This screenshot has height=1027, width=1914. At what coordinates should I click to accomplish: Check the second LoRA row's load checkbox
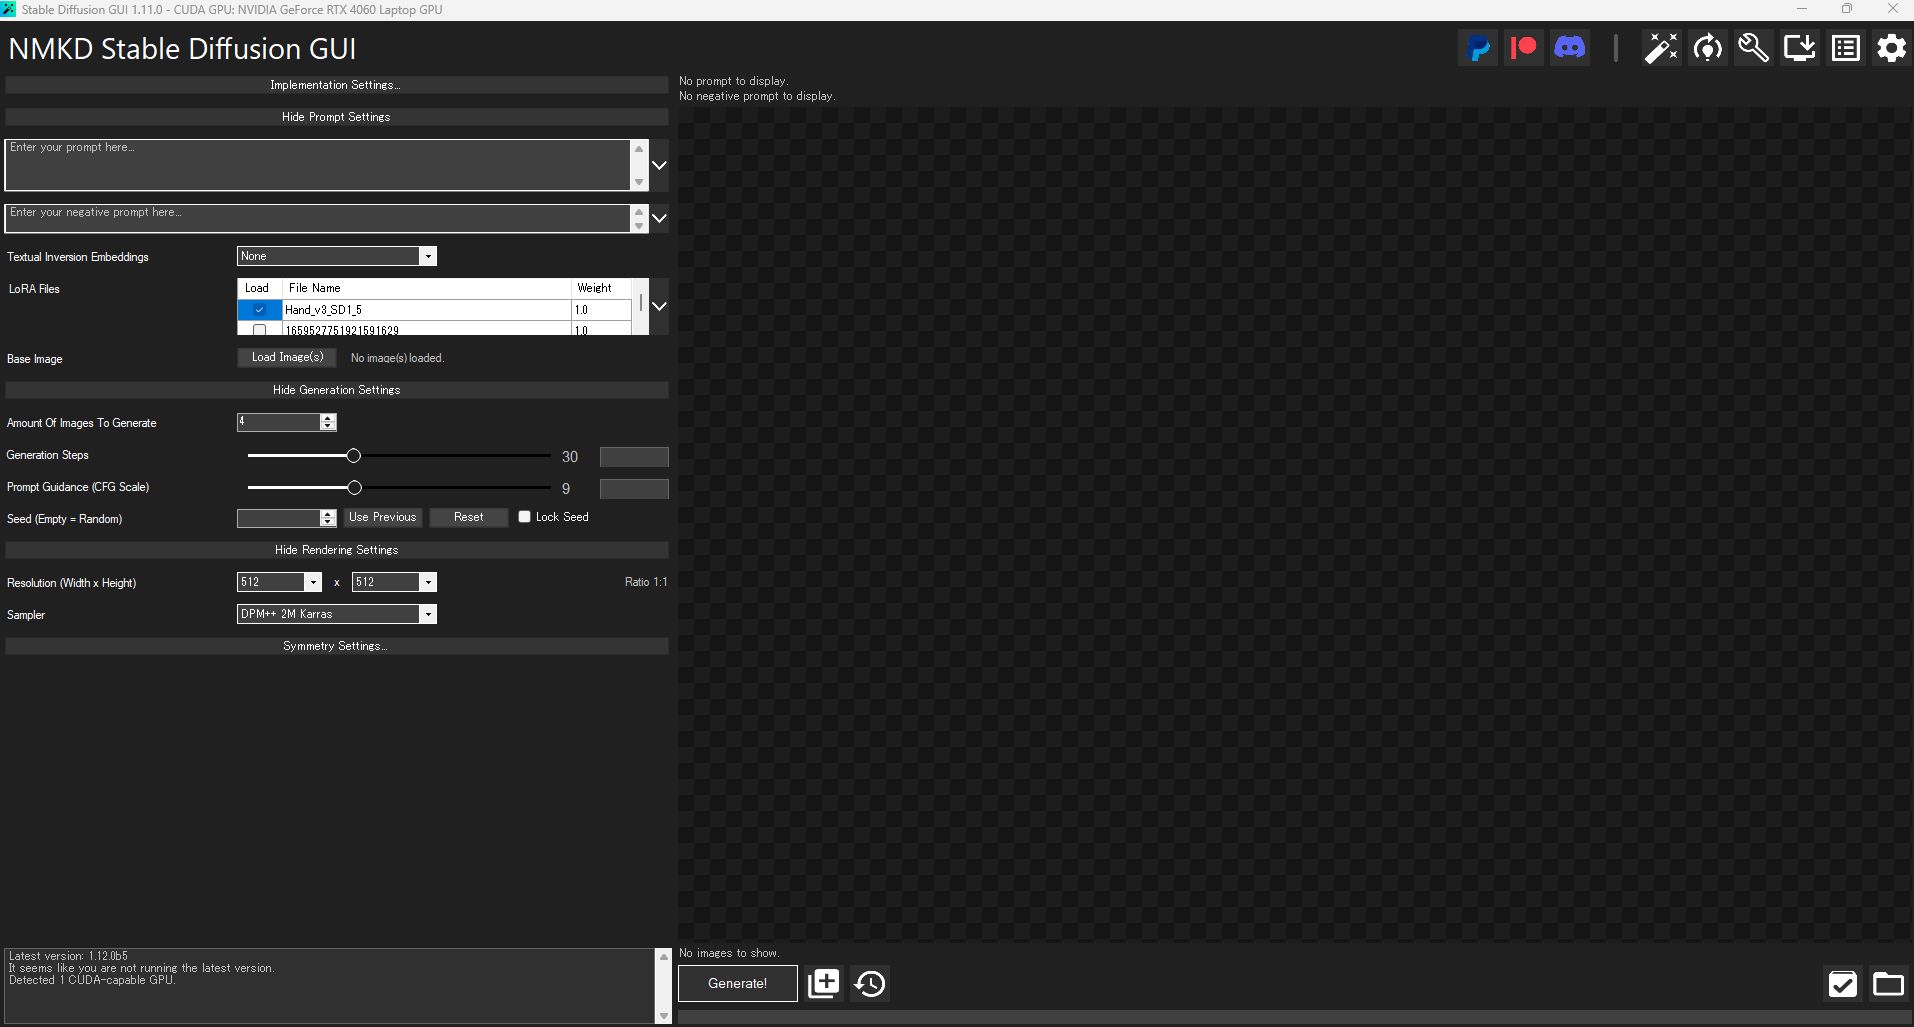click(259, 329)
